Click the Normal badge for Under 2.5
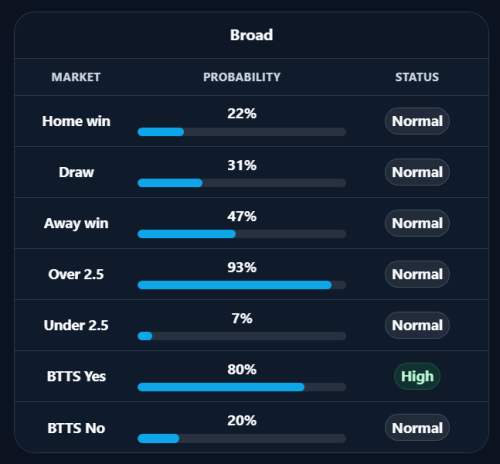Viewport: 500px width, 464px height. tap(417, 325)
